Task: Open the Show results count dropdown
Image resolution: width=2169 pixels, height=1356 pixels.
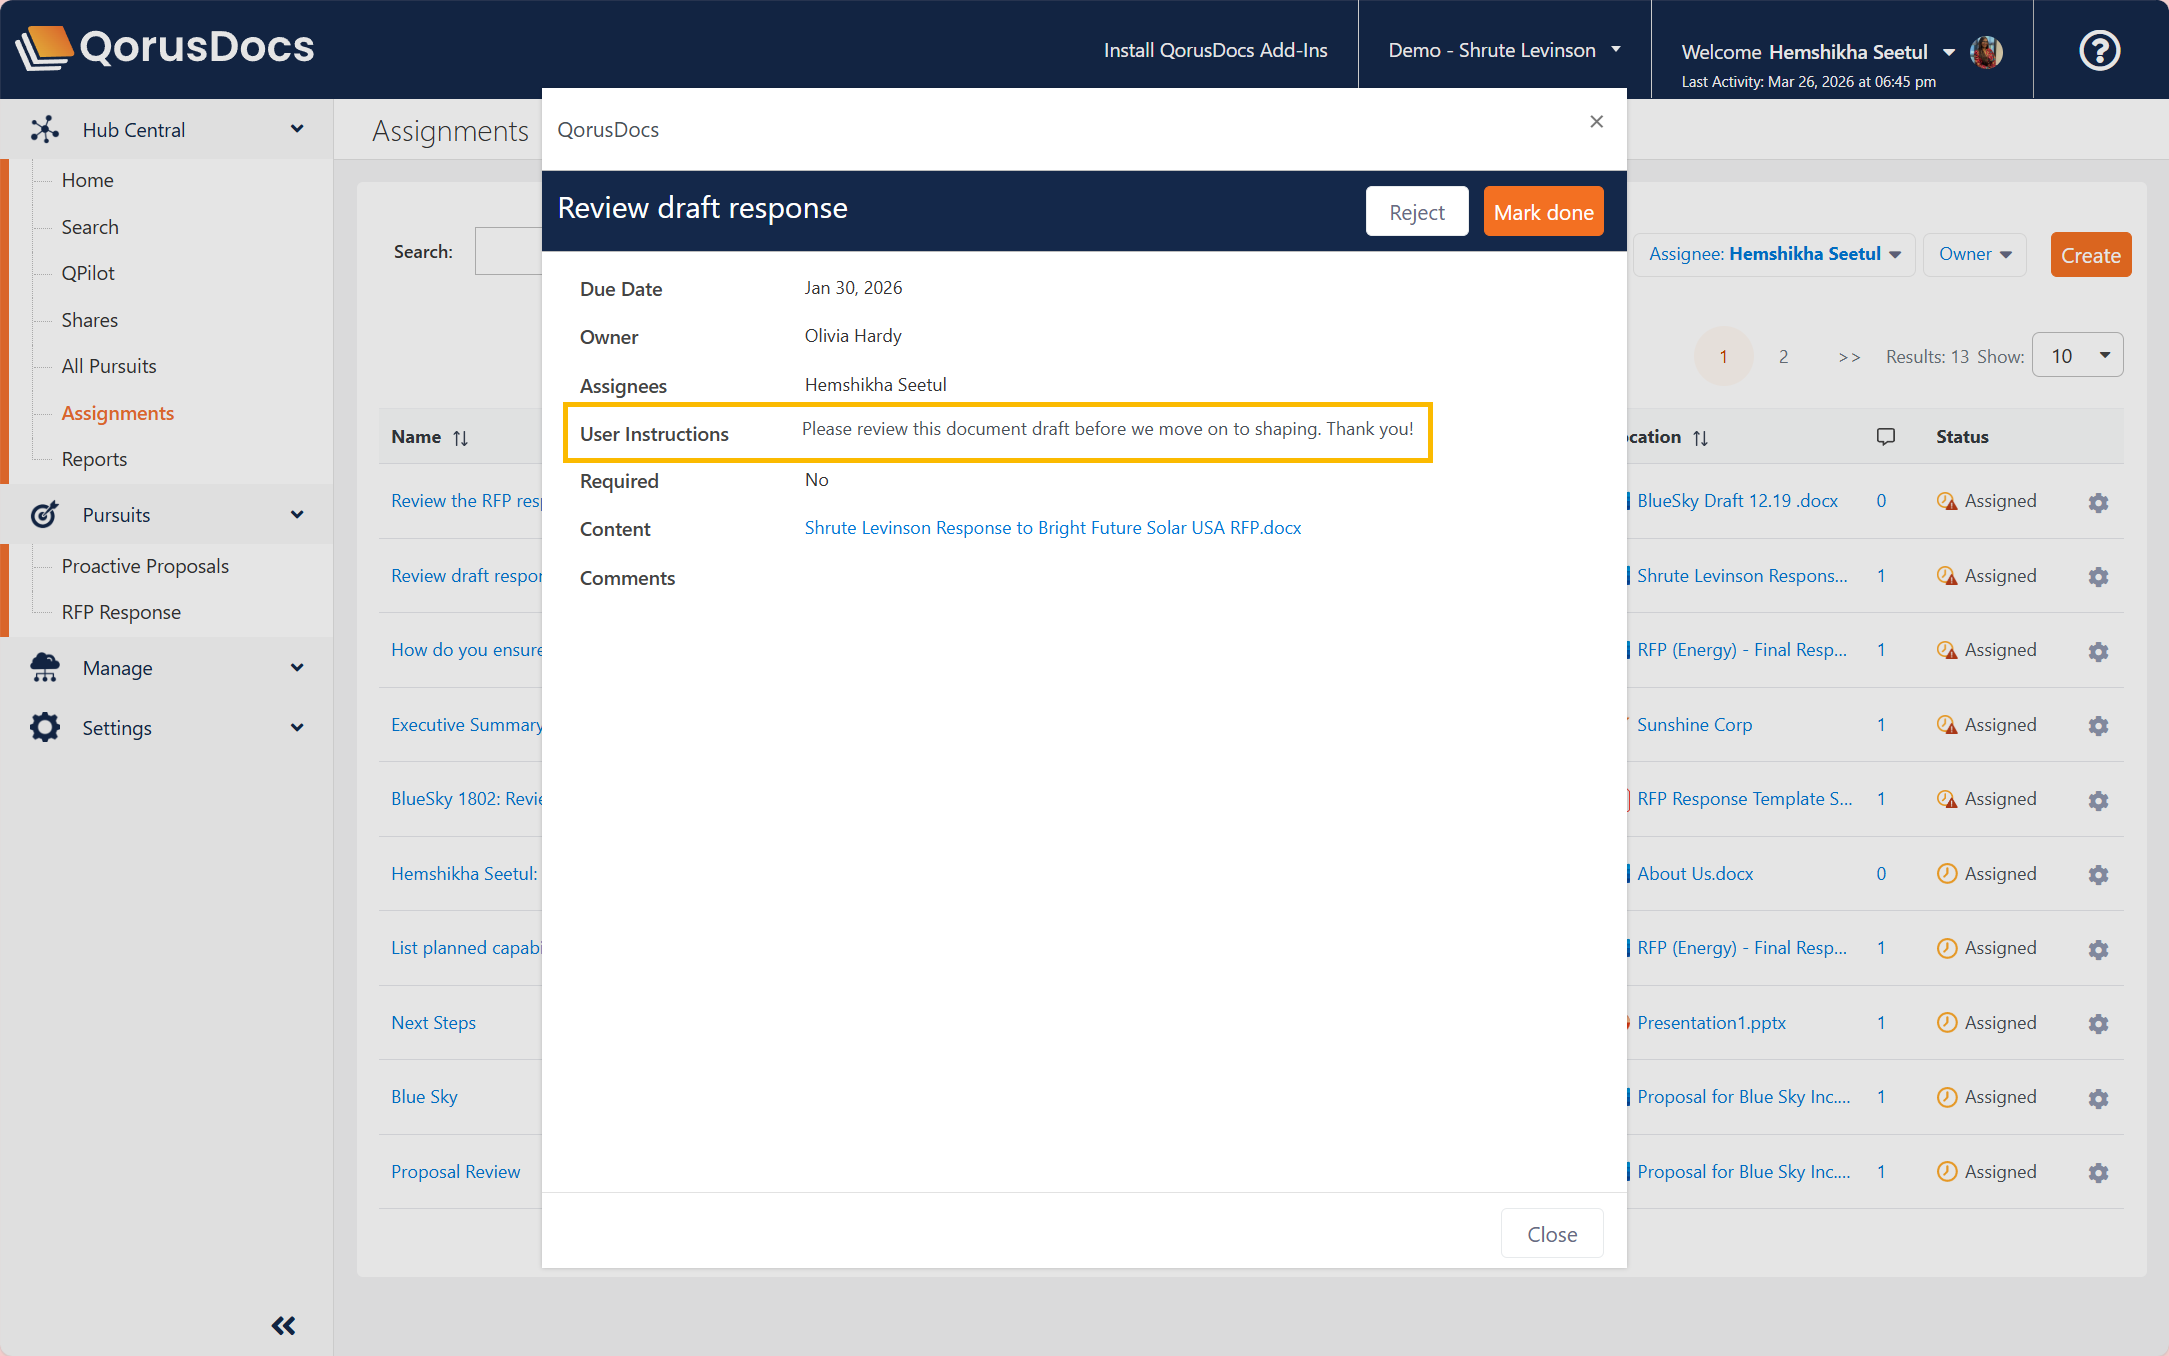Action: pos(2077,356)
